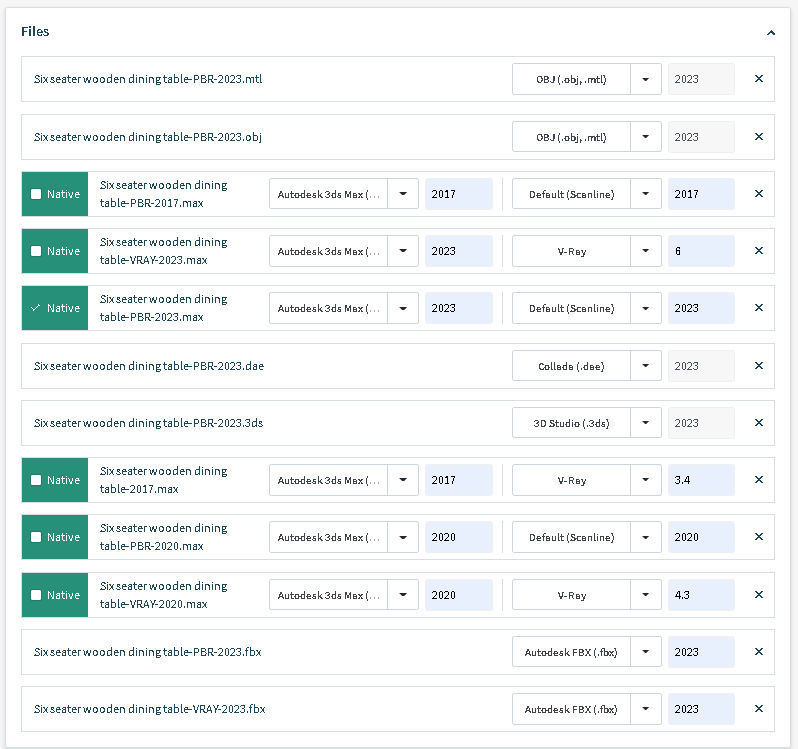Open format dropdown for PBR-2023.fbx

coord(645,652)
